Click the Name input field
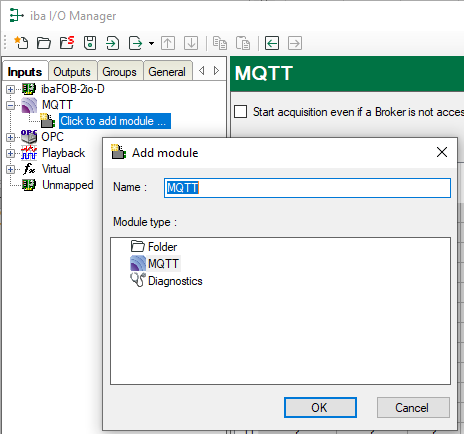 click(x=307, y=188)
